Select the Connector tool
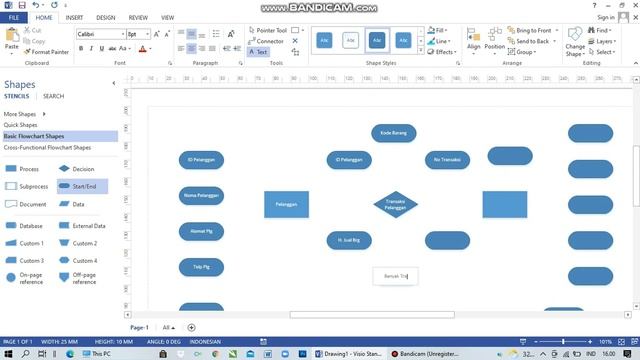The height and width of the screenshot is (360, 640). point(266,41)
